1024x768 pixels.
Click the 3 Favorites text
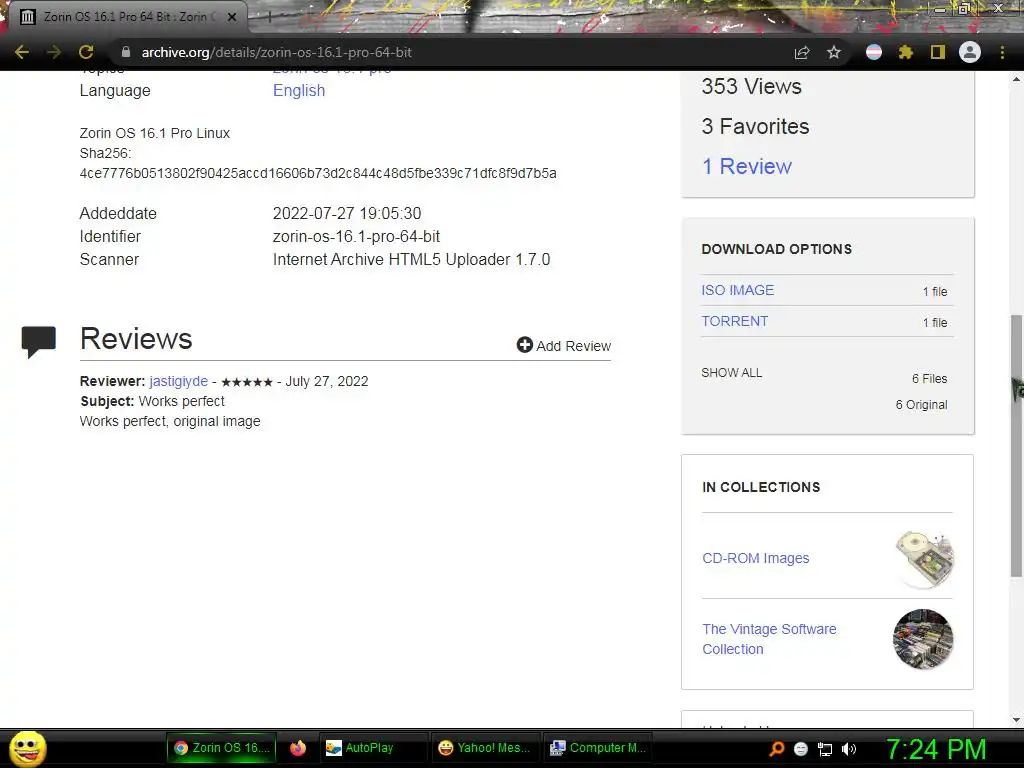(756, 126)
